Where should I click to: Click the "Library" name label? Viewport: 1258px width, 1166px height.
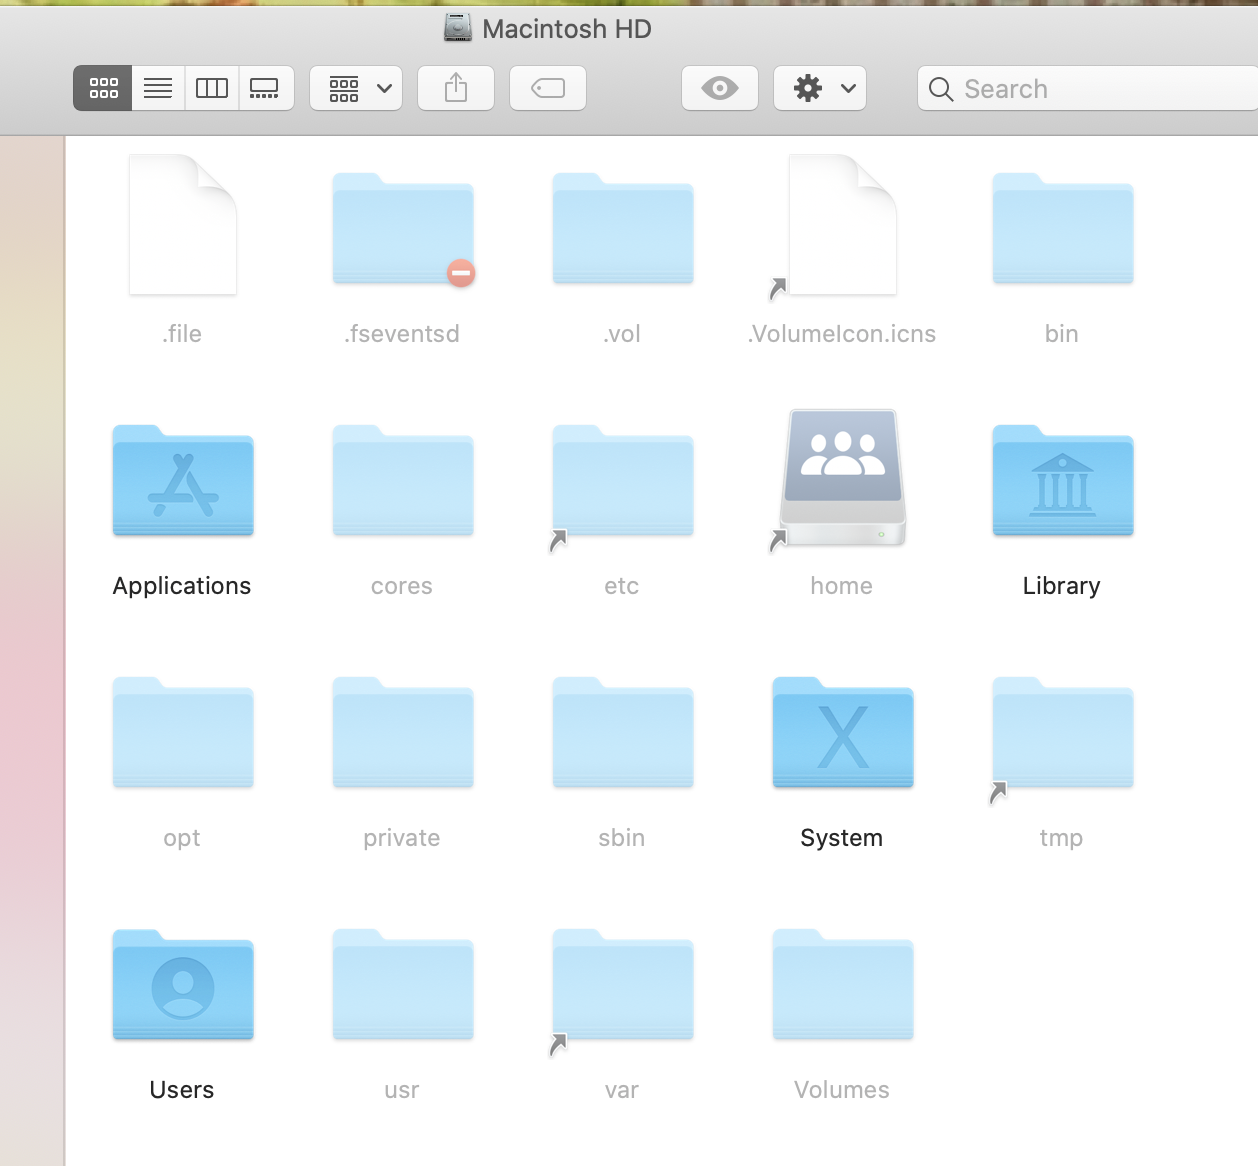click(1062, 586)
